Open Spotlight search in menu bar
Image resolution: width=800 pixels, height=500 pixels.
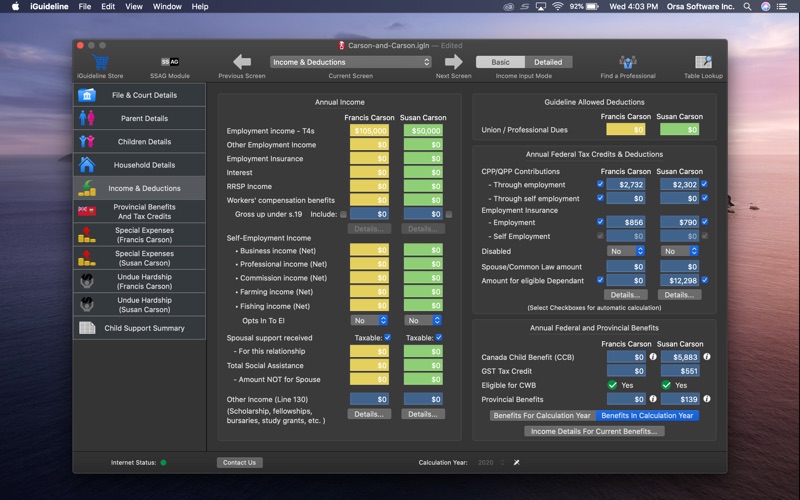pyautogui.click(x=747, y=7)
